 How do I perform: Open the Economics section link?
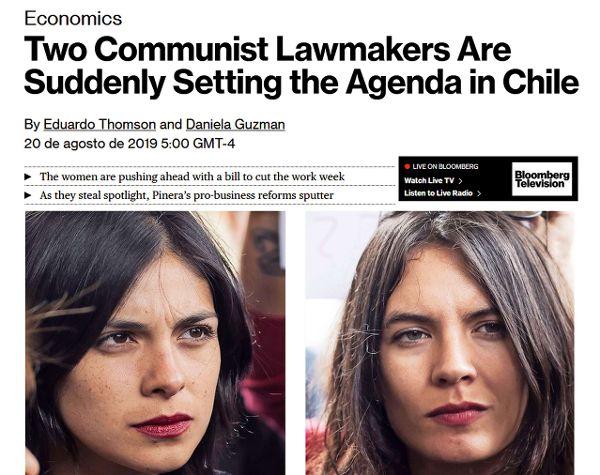73,18
